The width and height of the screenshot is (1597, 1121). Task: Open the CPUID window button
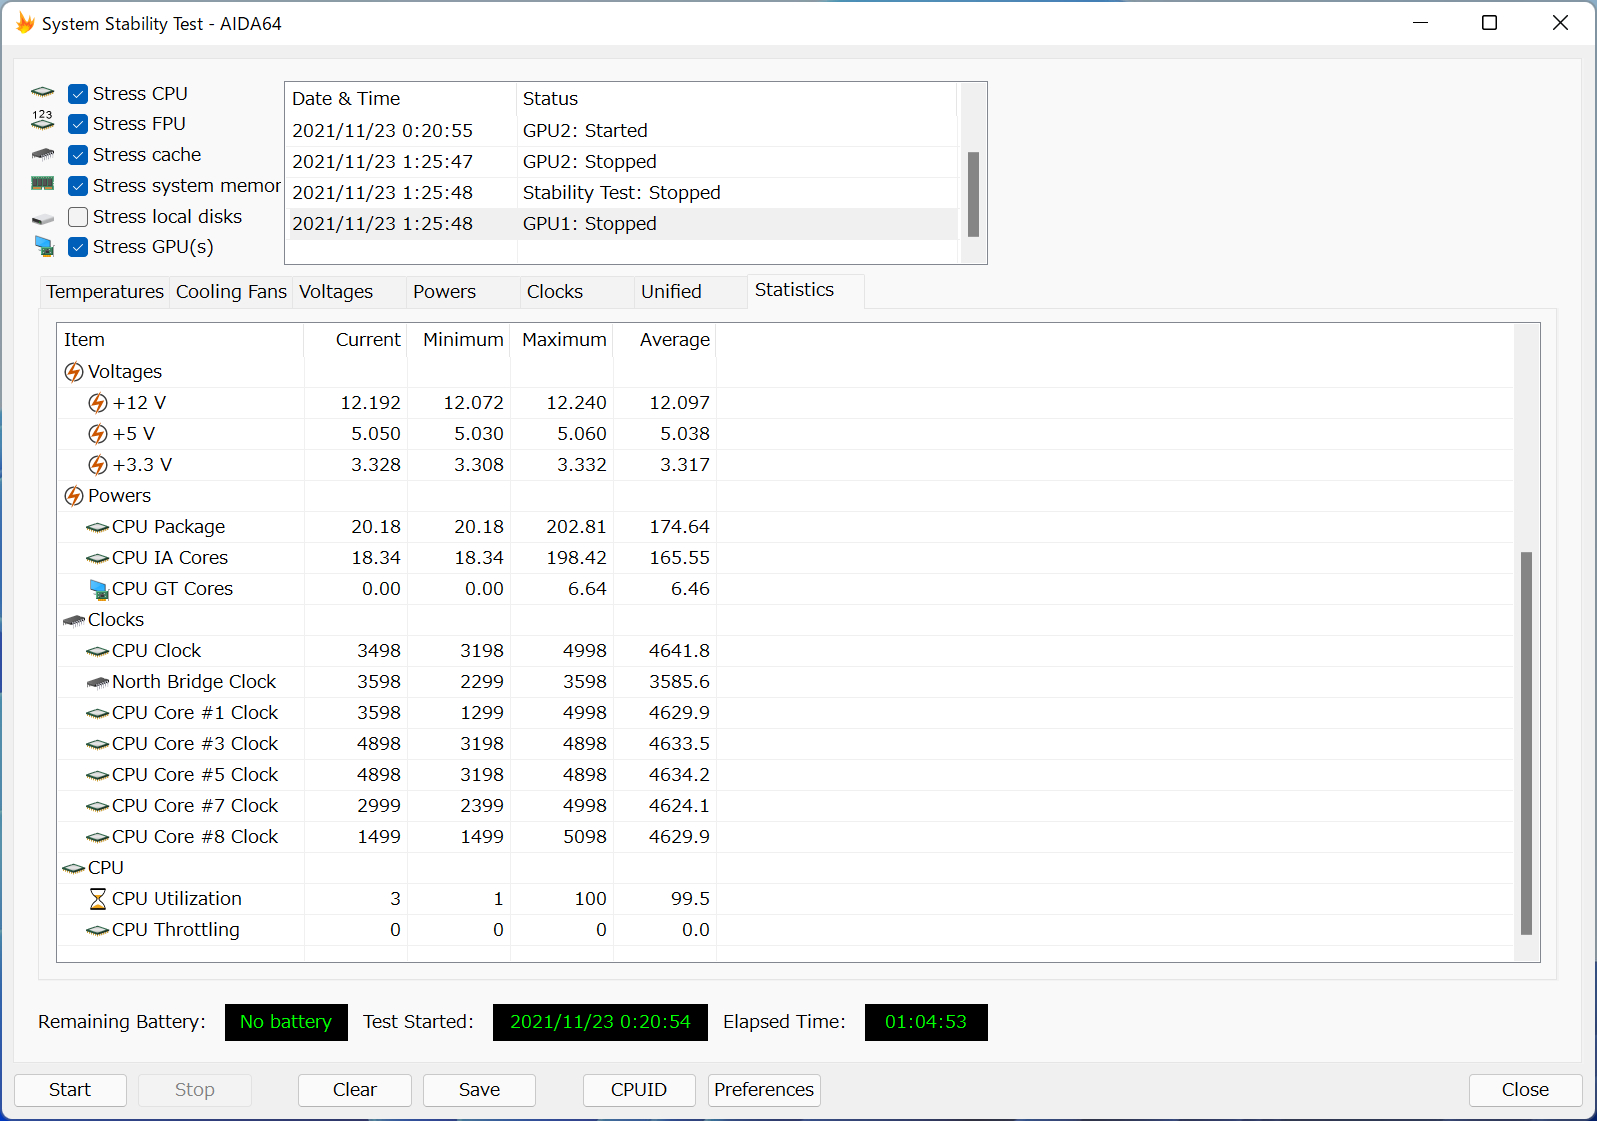point(638,1090)
